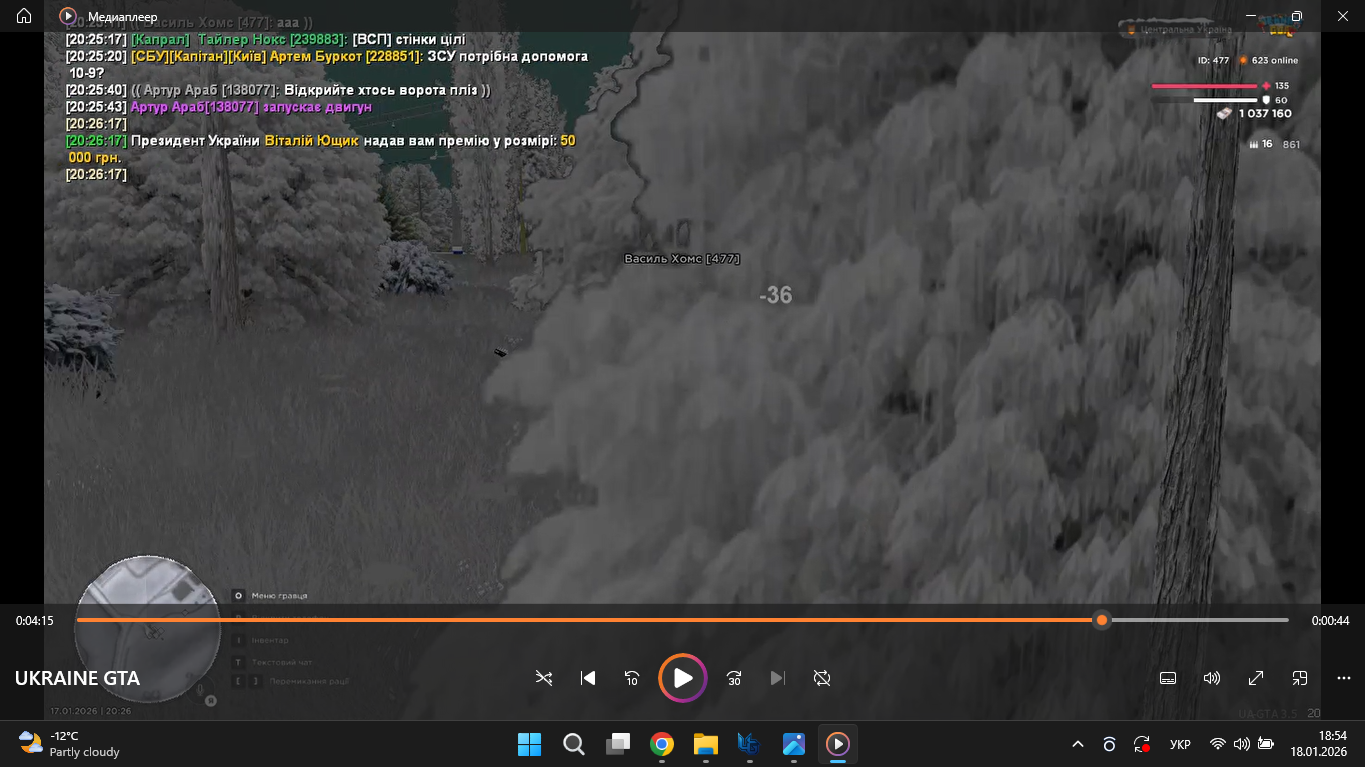
Task: Go to previous track
Action: tap(588, 678)
